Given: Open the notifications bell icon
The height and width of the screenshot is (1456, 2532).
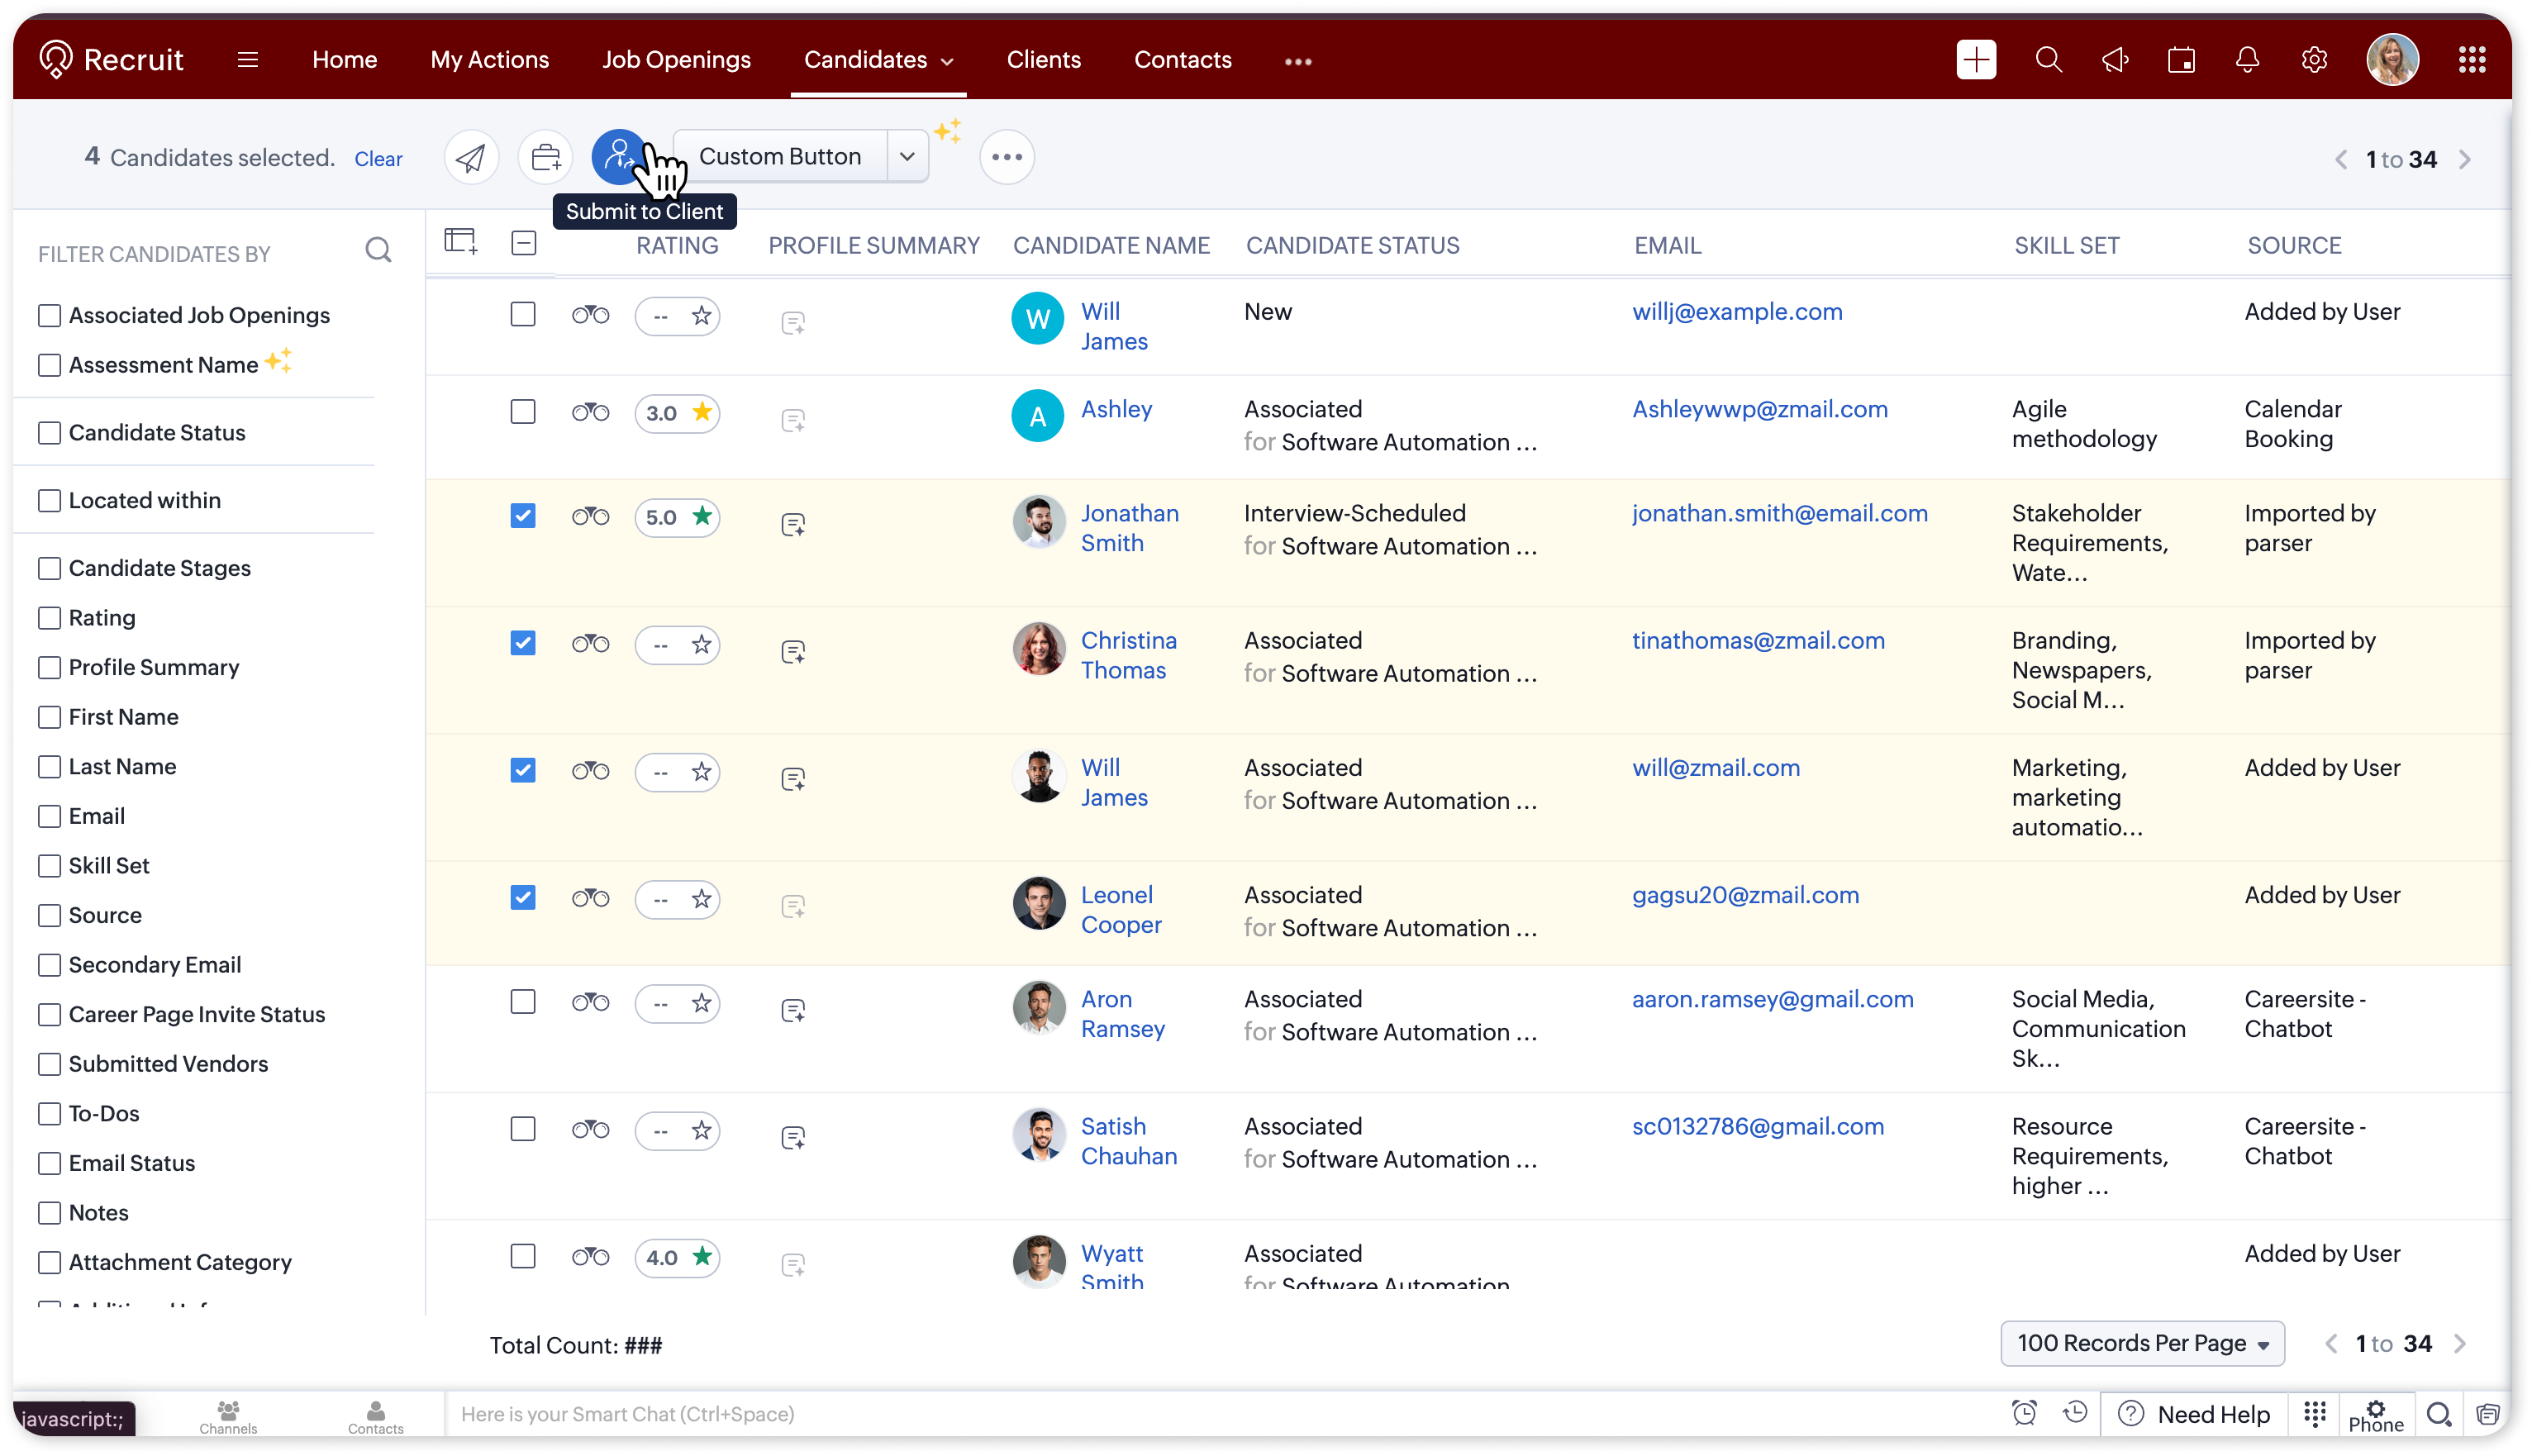Looking at the screenshot, I should coord(2247,60).
